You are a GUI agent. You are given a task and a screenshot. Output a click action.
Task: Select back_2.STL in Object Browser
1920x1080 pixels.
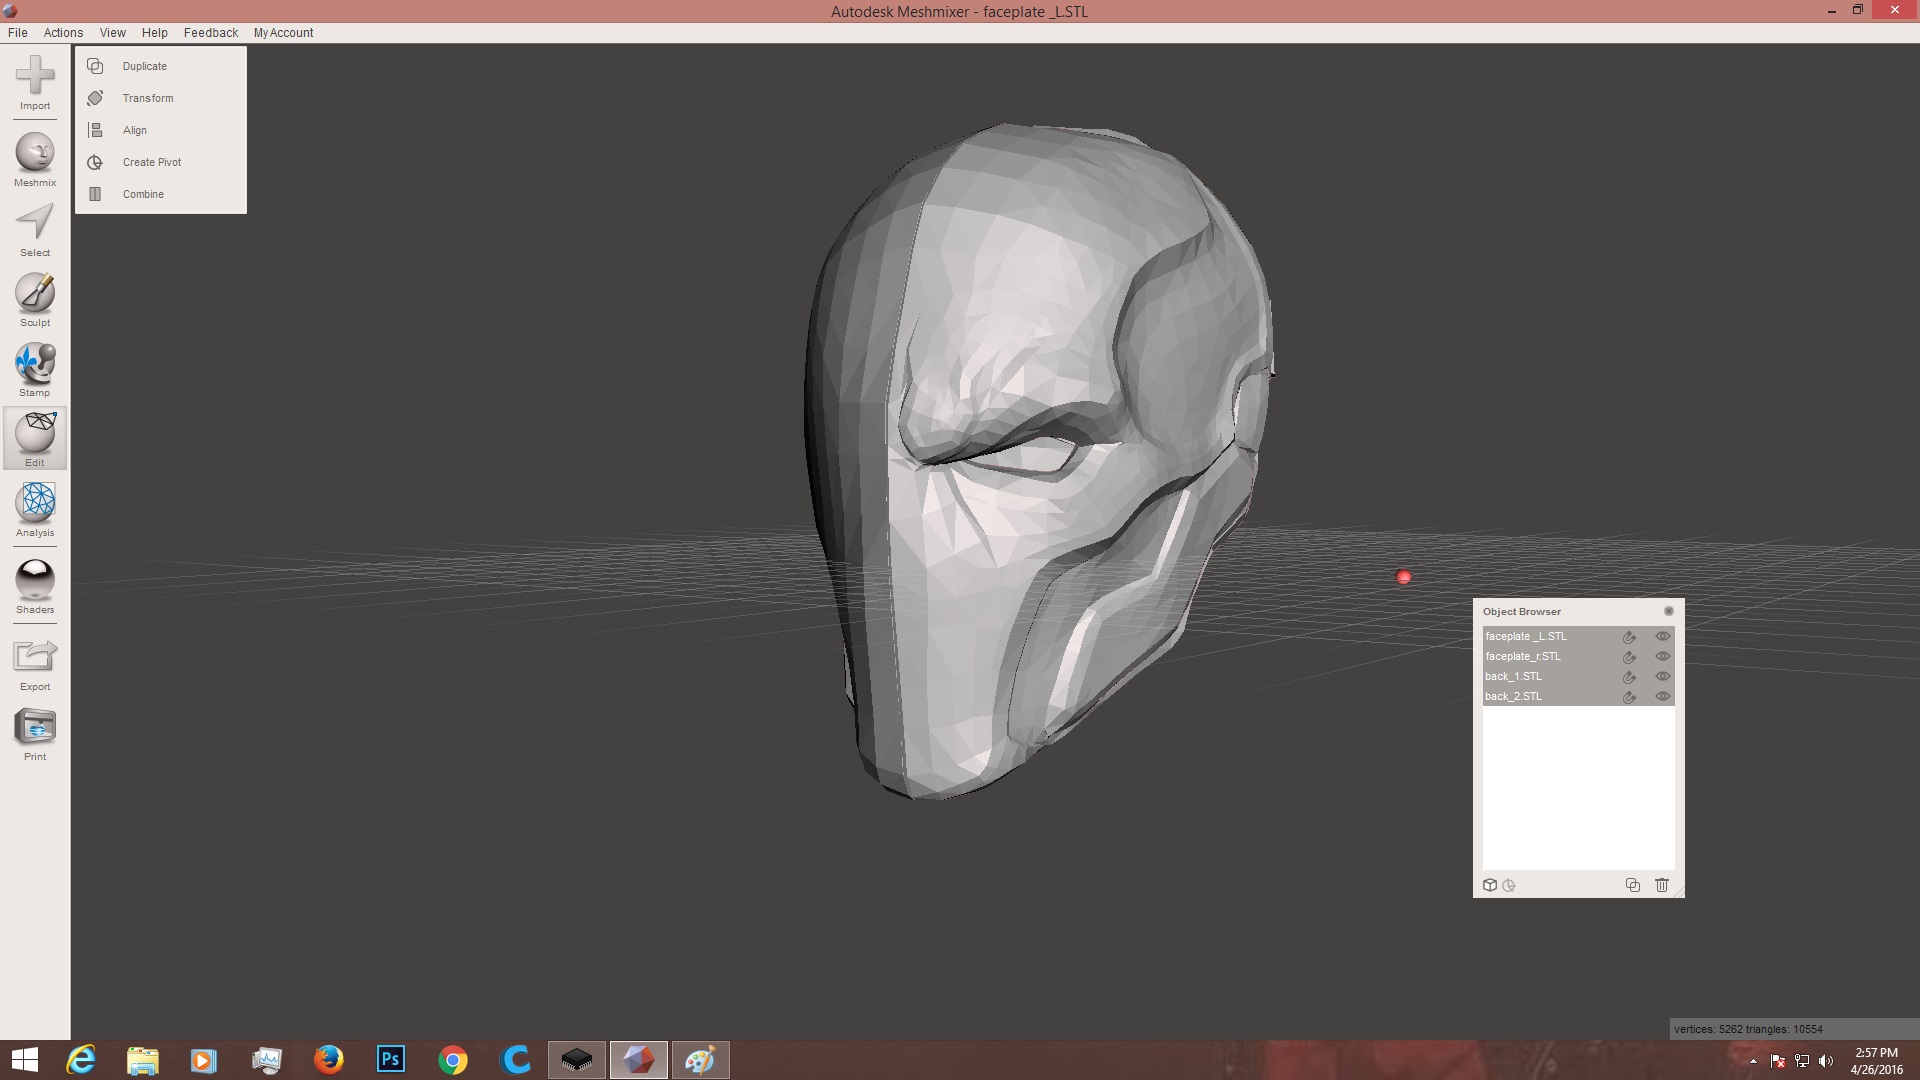click(x=1578, y=696)
